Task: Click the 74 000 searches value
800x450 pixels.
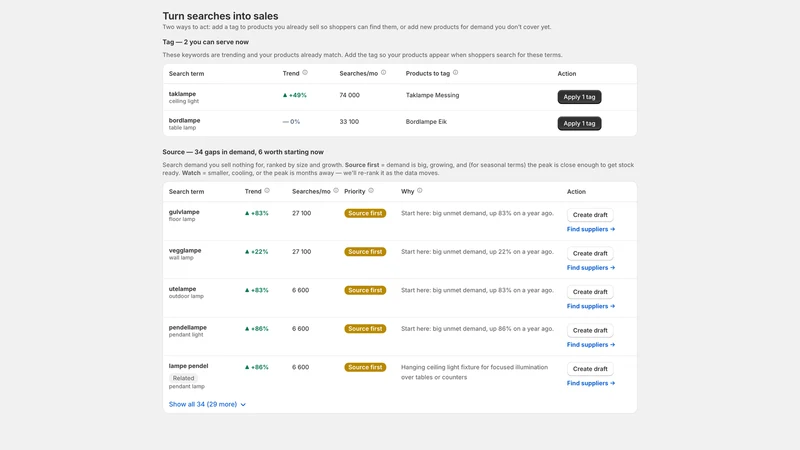Action: [x=349, y=95]
